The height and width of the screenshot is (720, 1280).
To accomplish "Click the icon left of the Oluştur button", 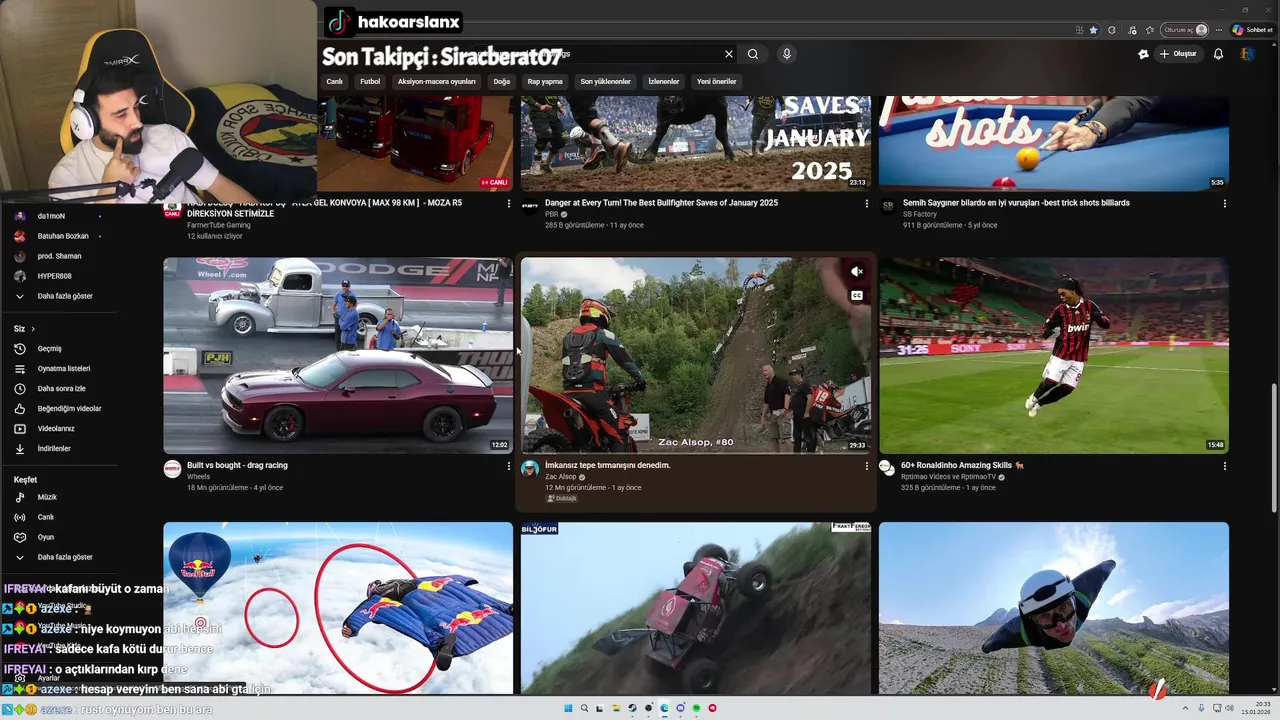I will tap(1144, 54).
